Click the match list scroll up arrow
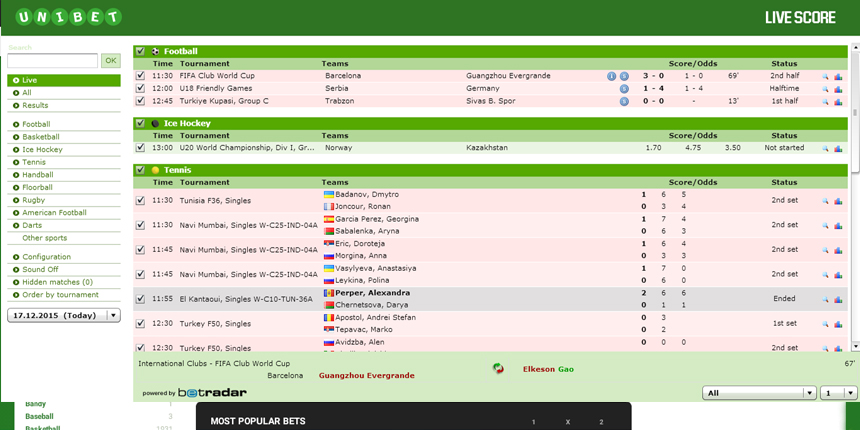This screenshot has width=860, height=430. (855, 48)
